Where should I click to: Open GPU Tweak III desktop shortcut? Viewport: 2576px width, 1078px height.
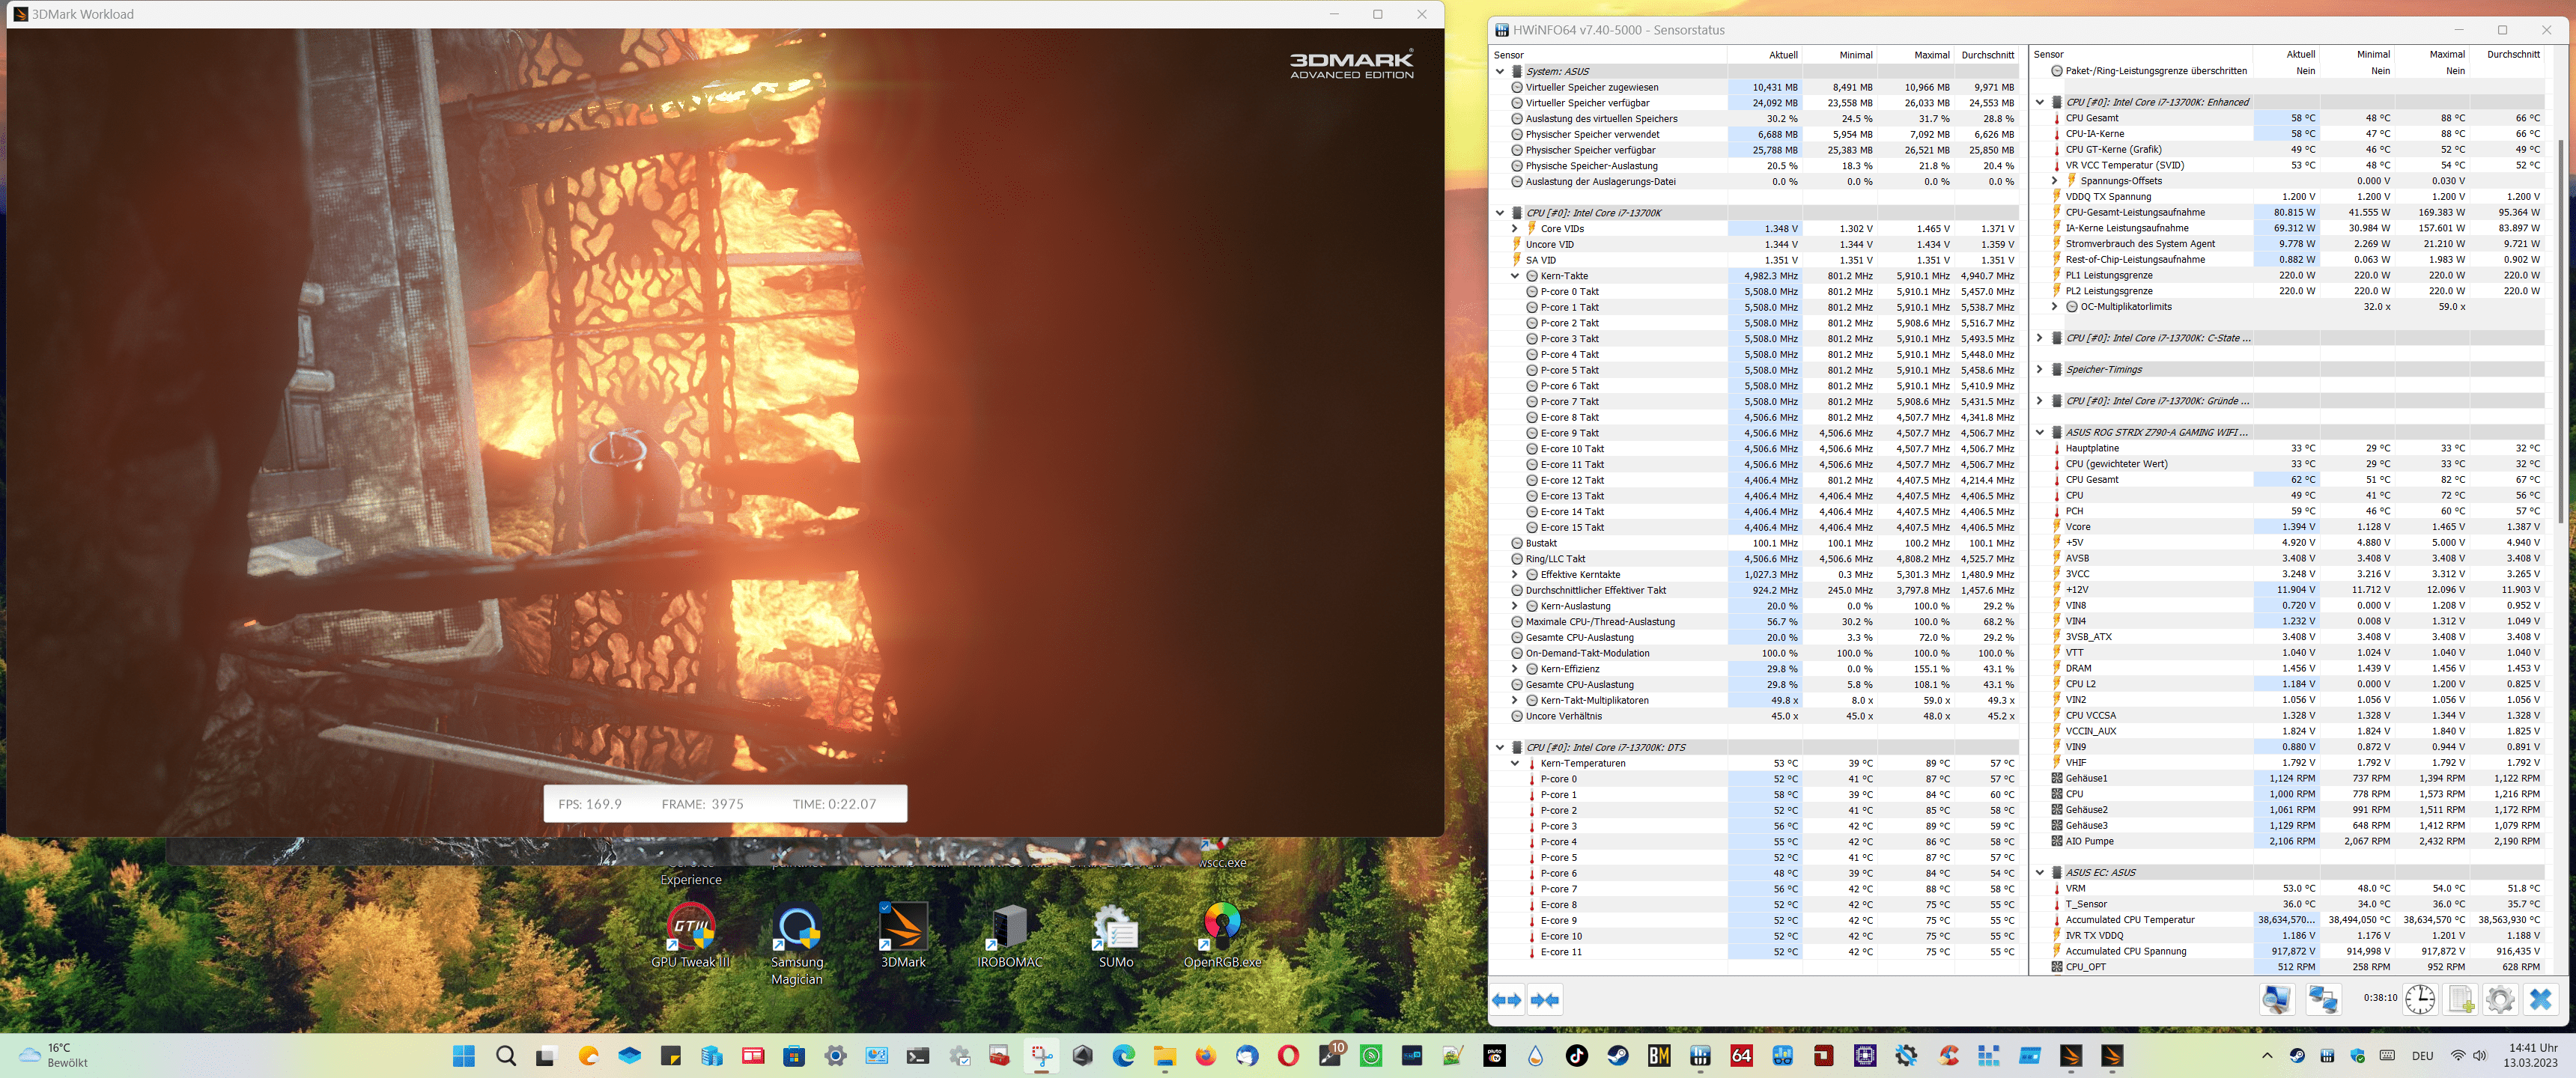pyautogui.click(x=691, y=935)
